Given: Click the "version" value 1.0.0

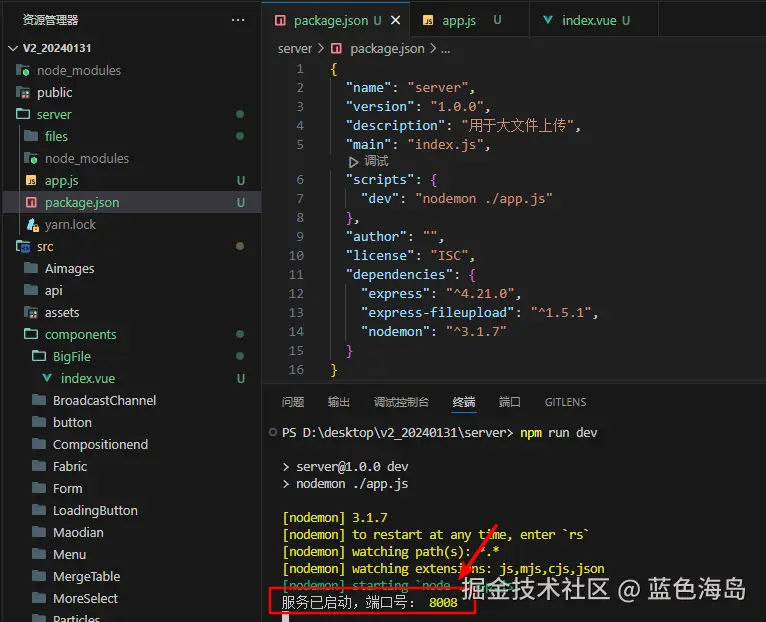Looking at the screenshot, I should click(456, 107).
